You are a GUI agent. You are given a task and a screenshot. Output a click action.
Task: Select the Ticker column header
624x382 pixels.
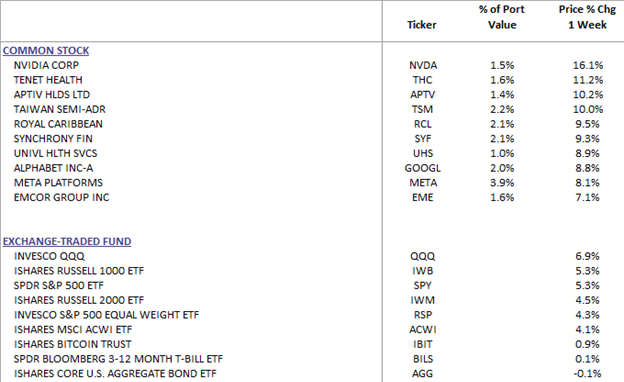422,25
